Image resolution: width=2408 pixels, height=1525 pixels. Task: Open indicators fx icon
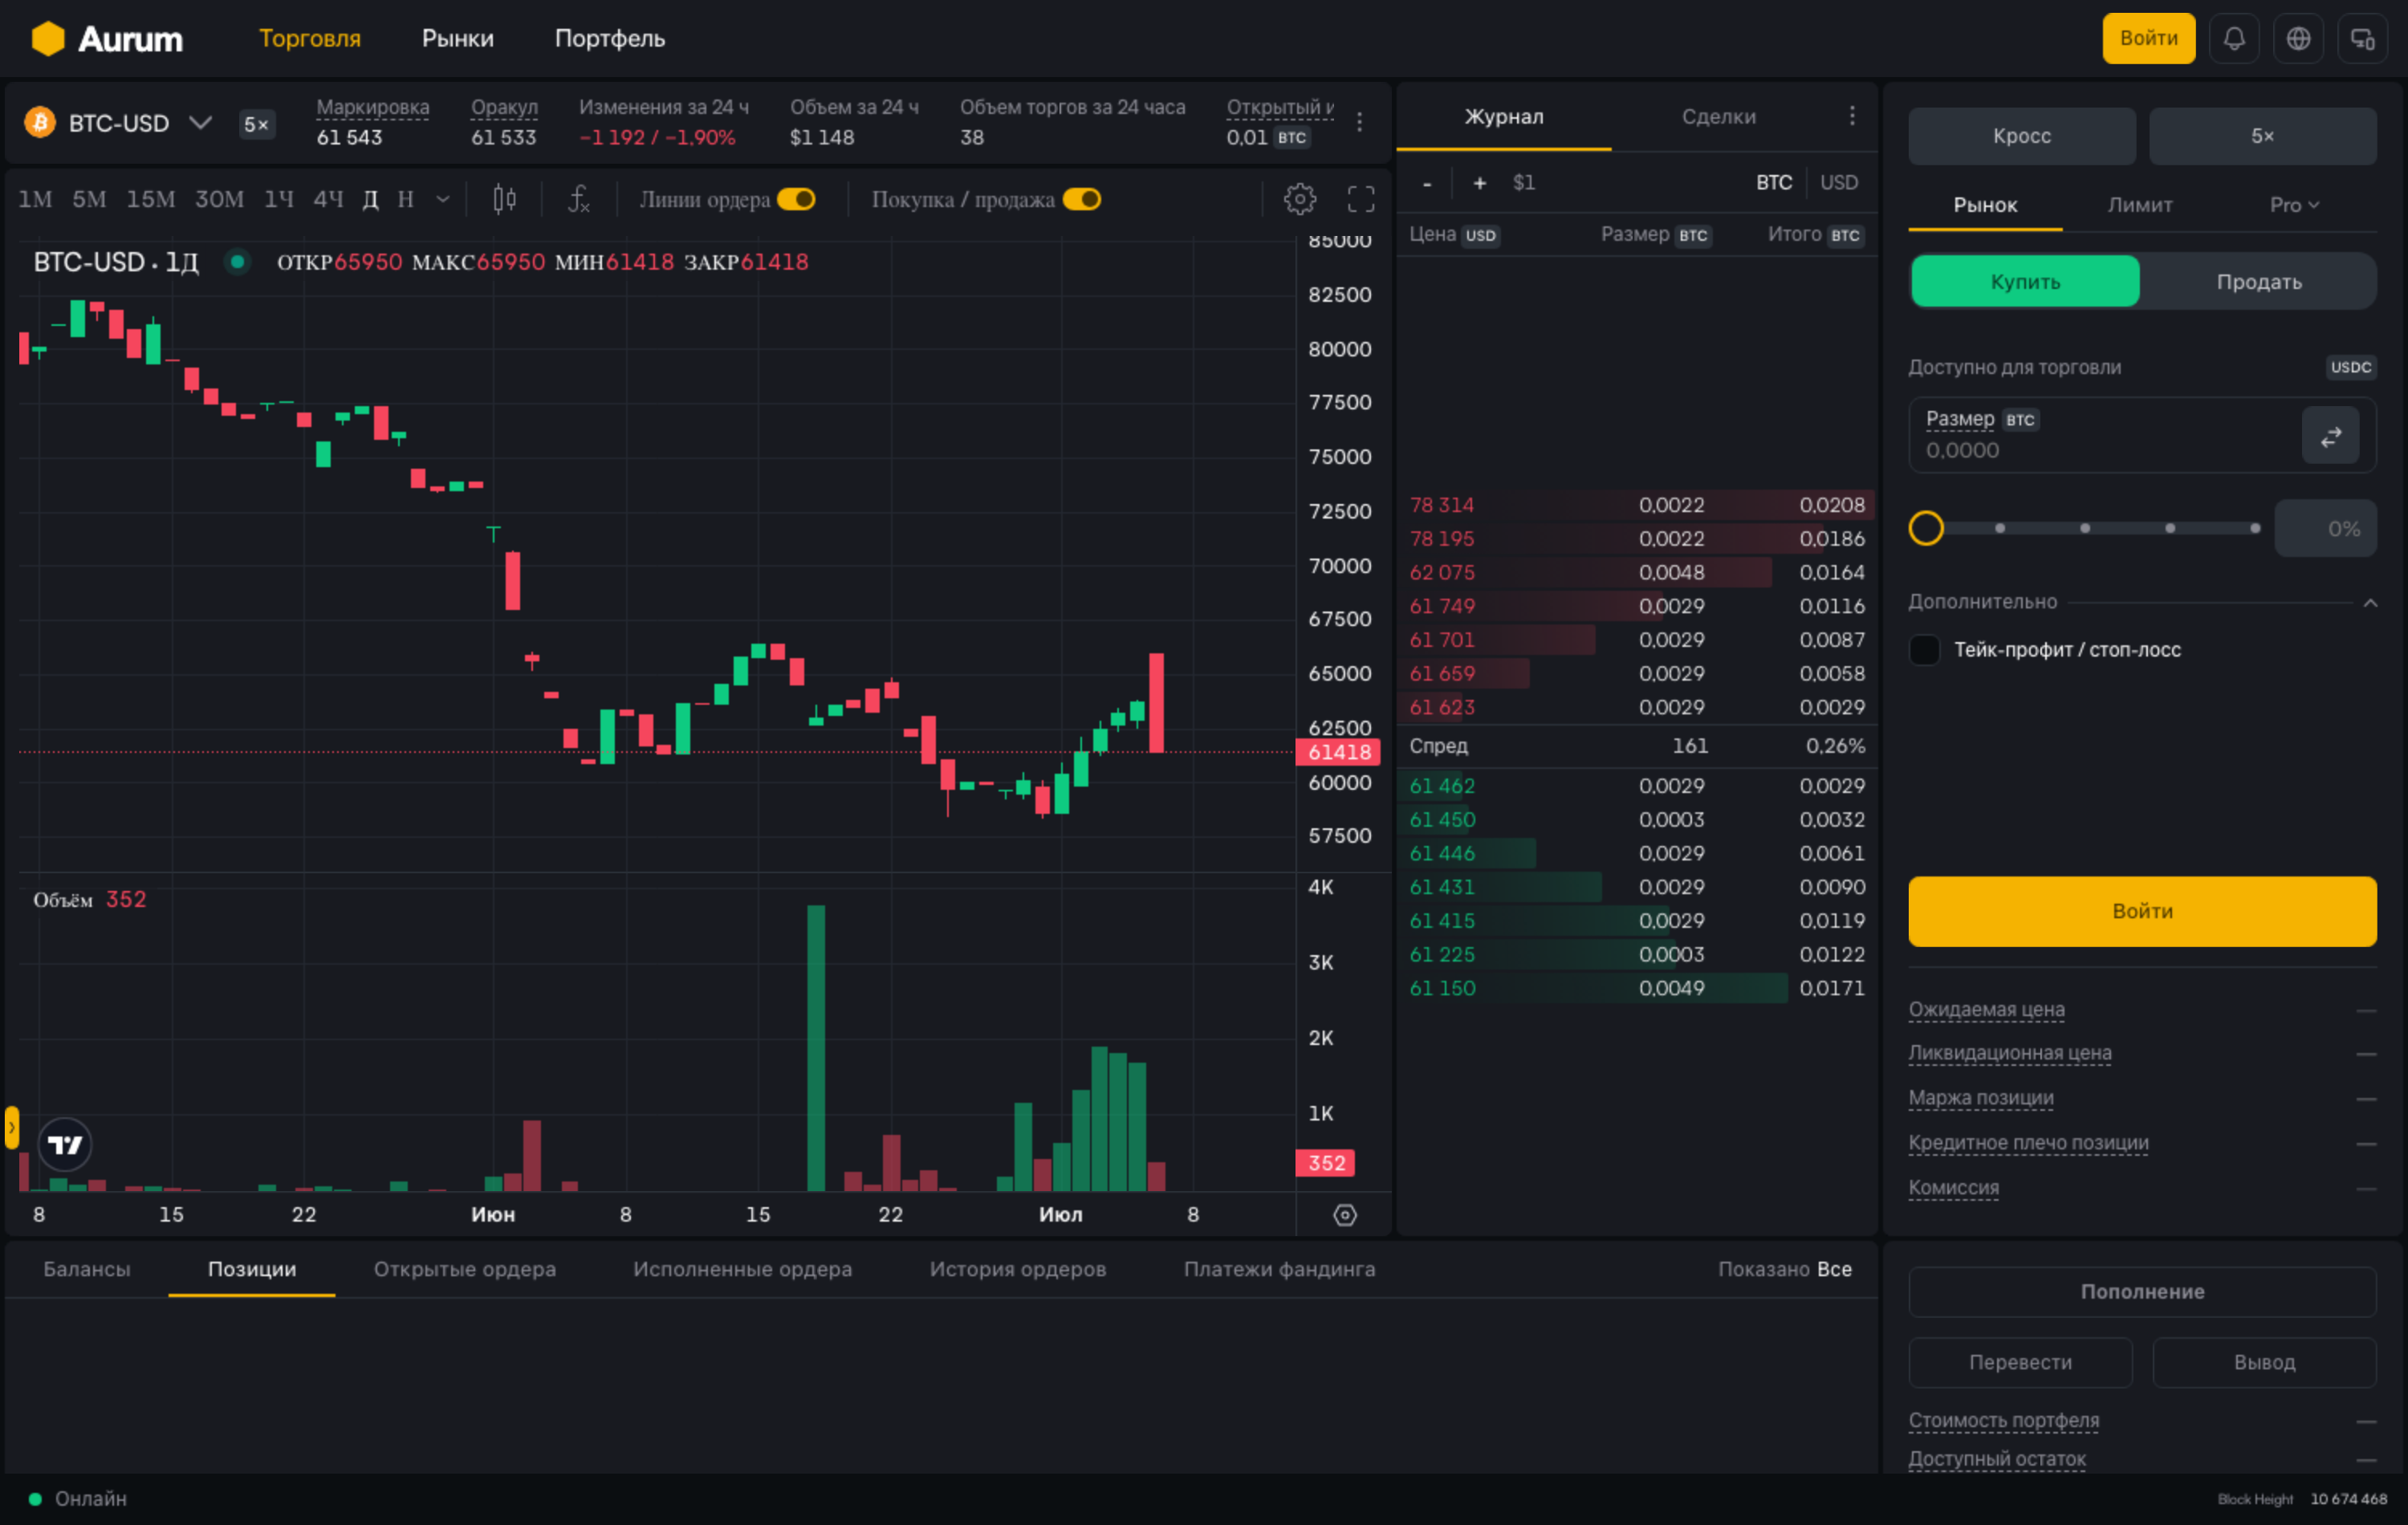(x=579, y=199)
